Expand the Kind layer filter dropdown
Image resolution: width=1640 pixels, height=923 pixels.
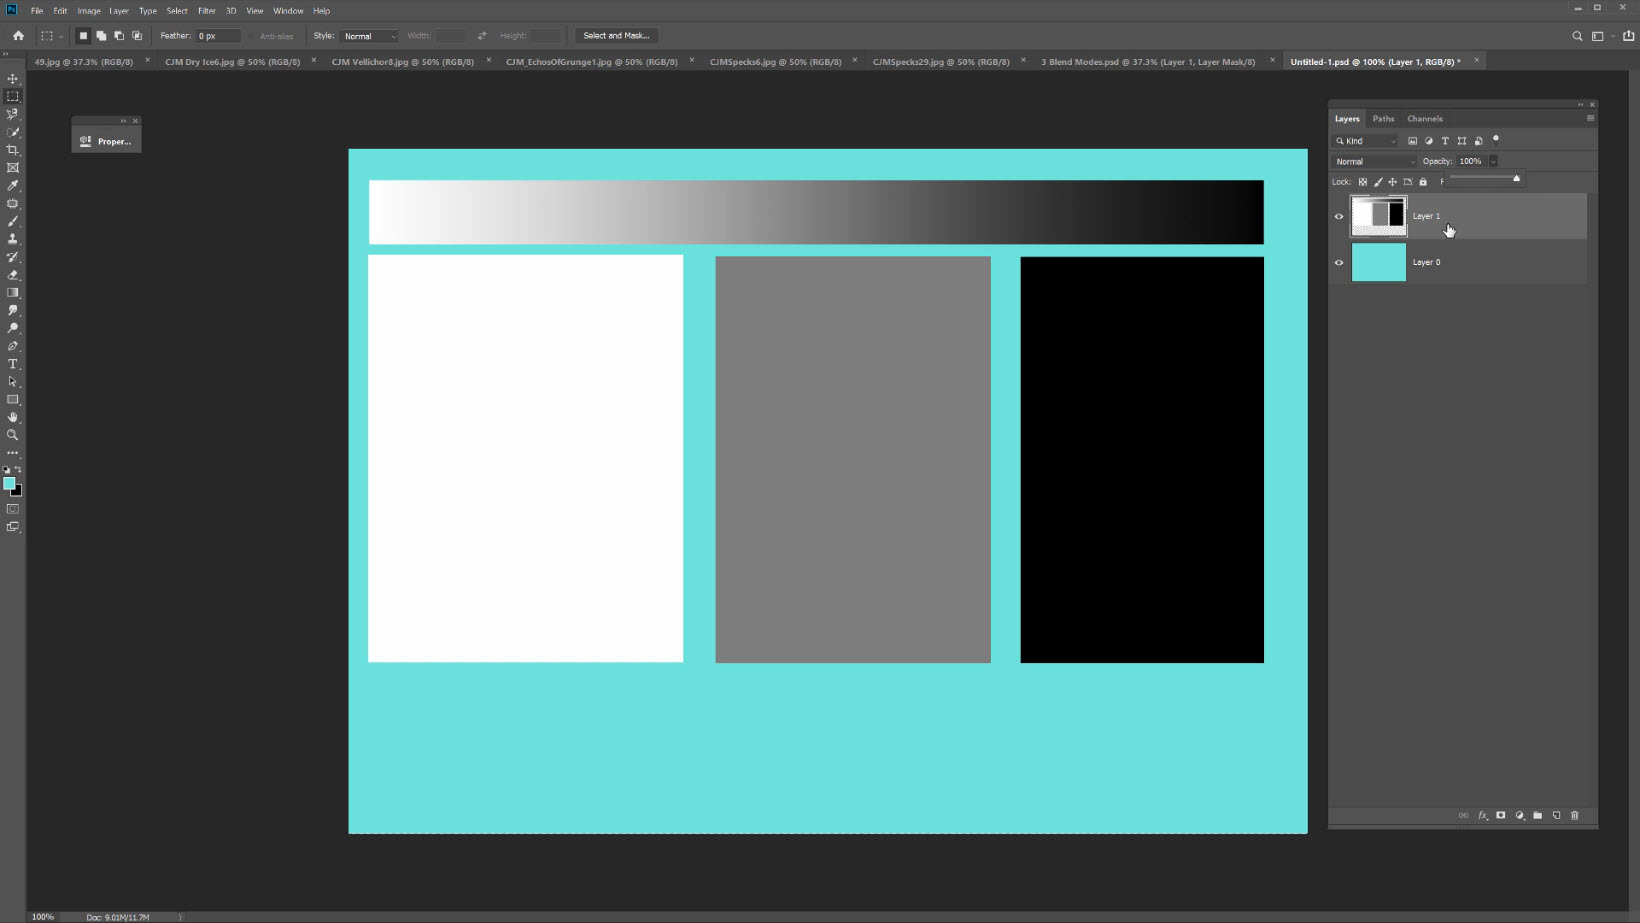pyautogui.click(x=1367, y=141)
